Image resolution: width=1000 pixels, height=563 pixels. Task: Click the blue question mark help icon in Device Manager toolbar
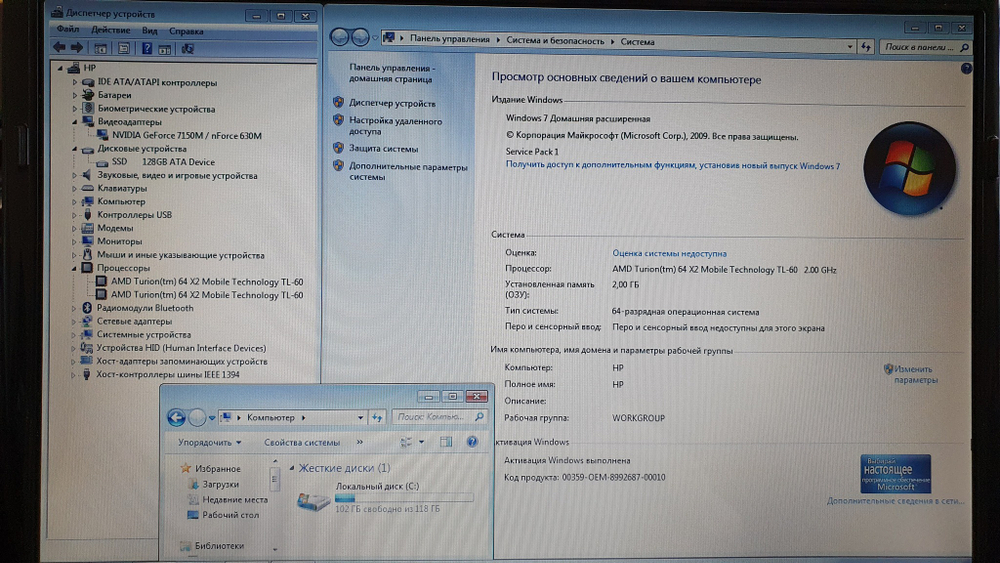[147, 48]
